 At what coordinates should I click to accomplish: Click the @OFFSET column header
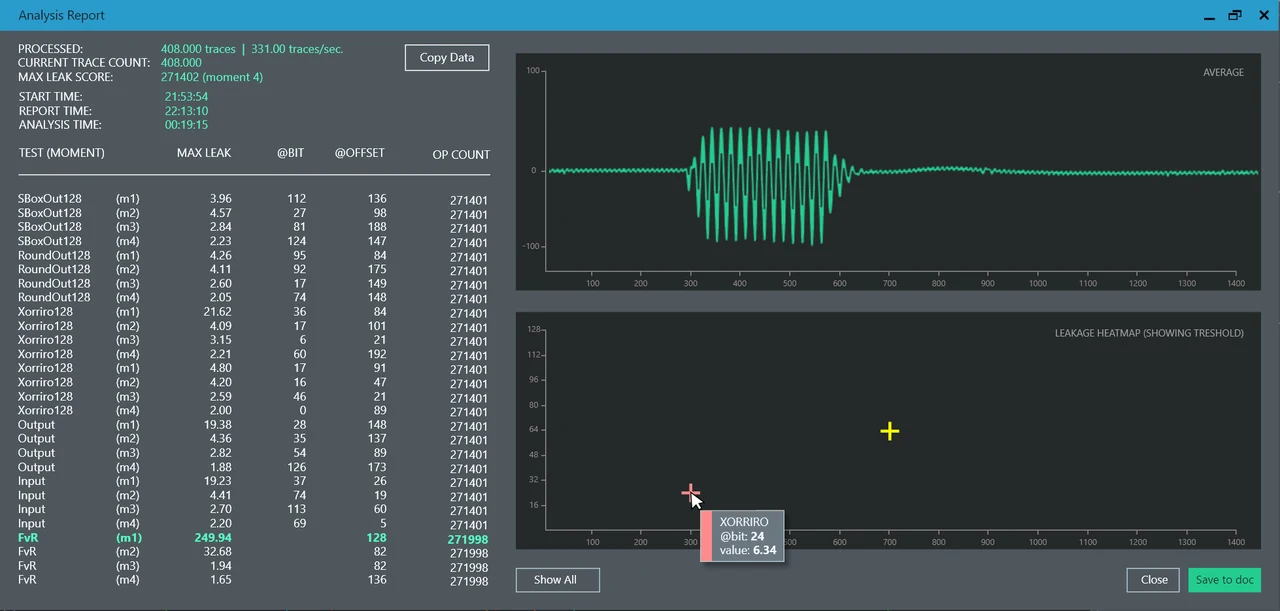360,153
